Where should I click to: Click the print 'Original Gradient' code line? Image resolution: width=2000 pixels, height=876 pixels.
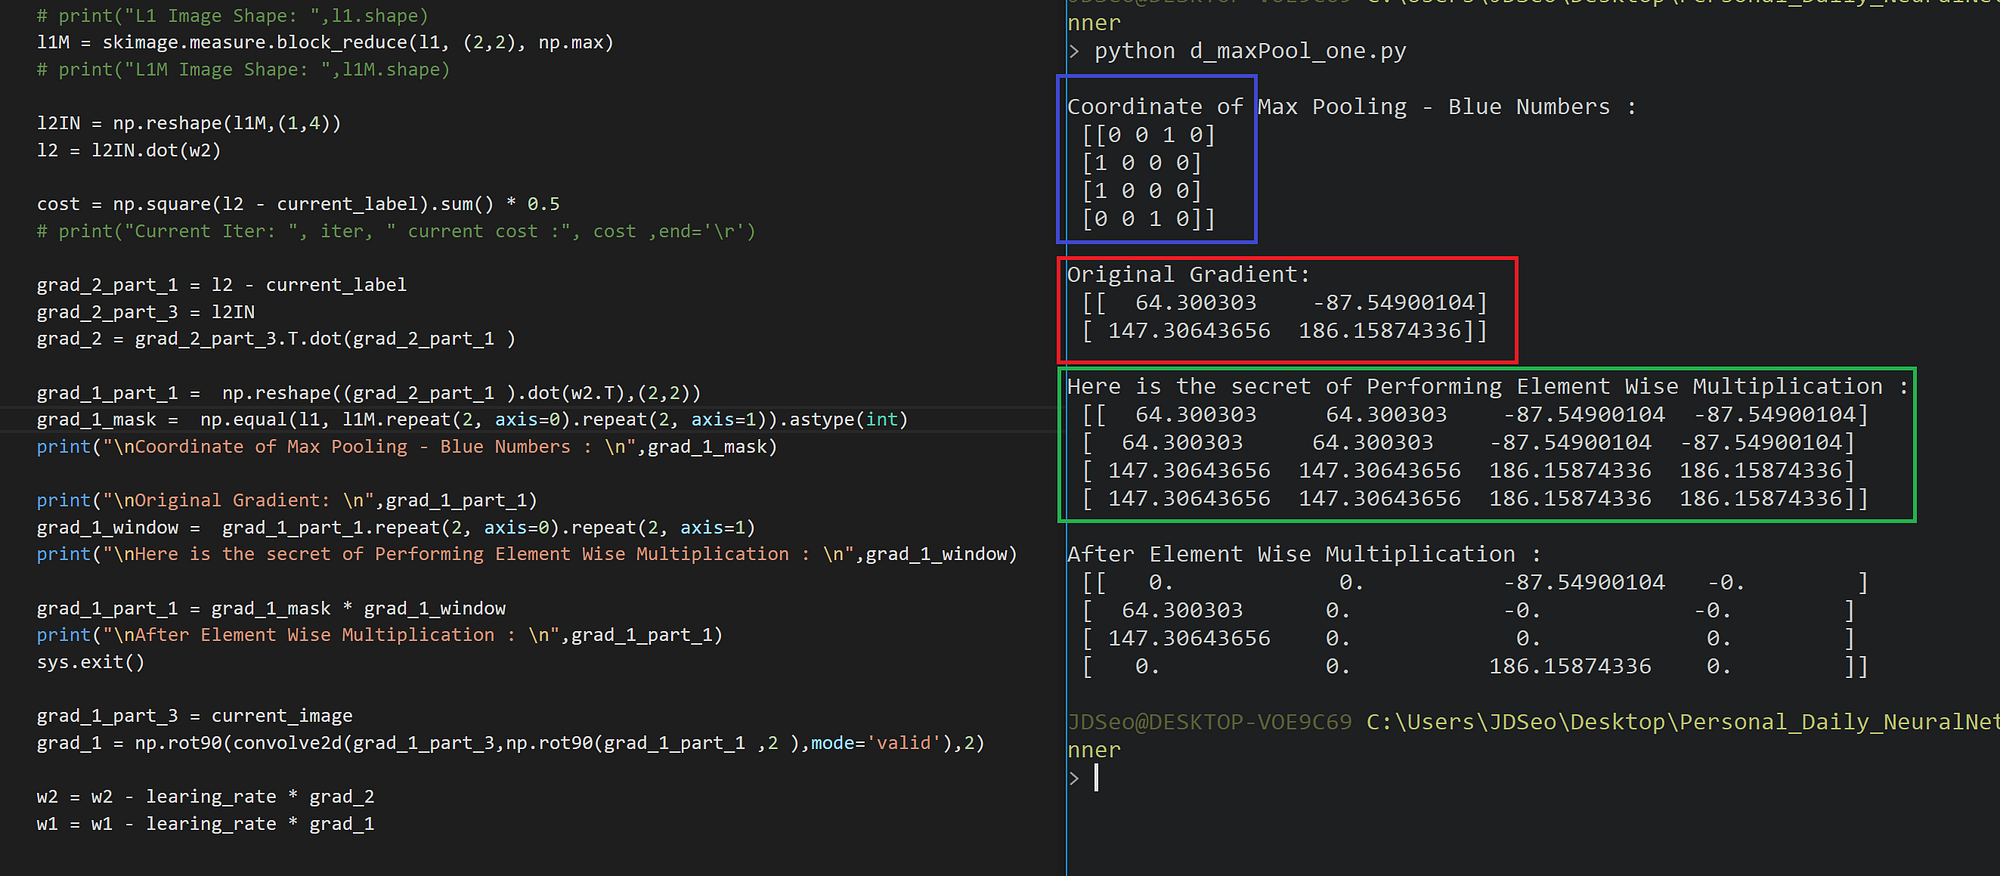[x=287, y=501]
